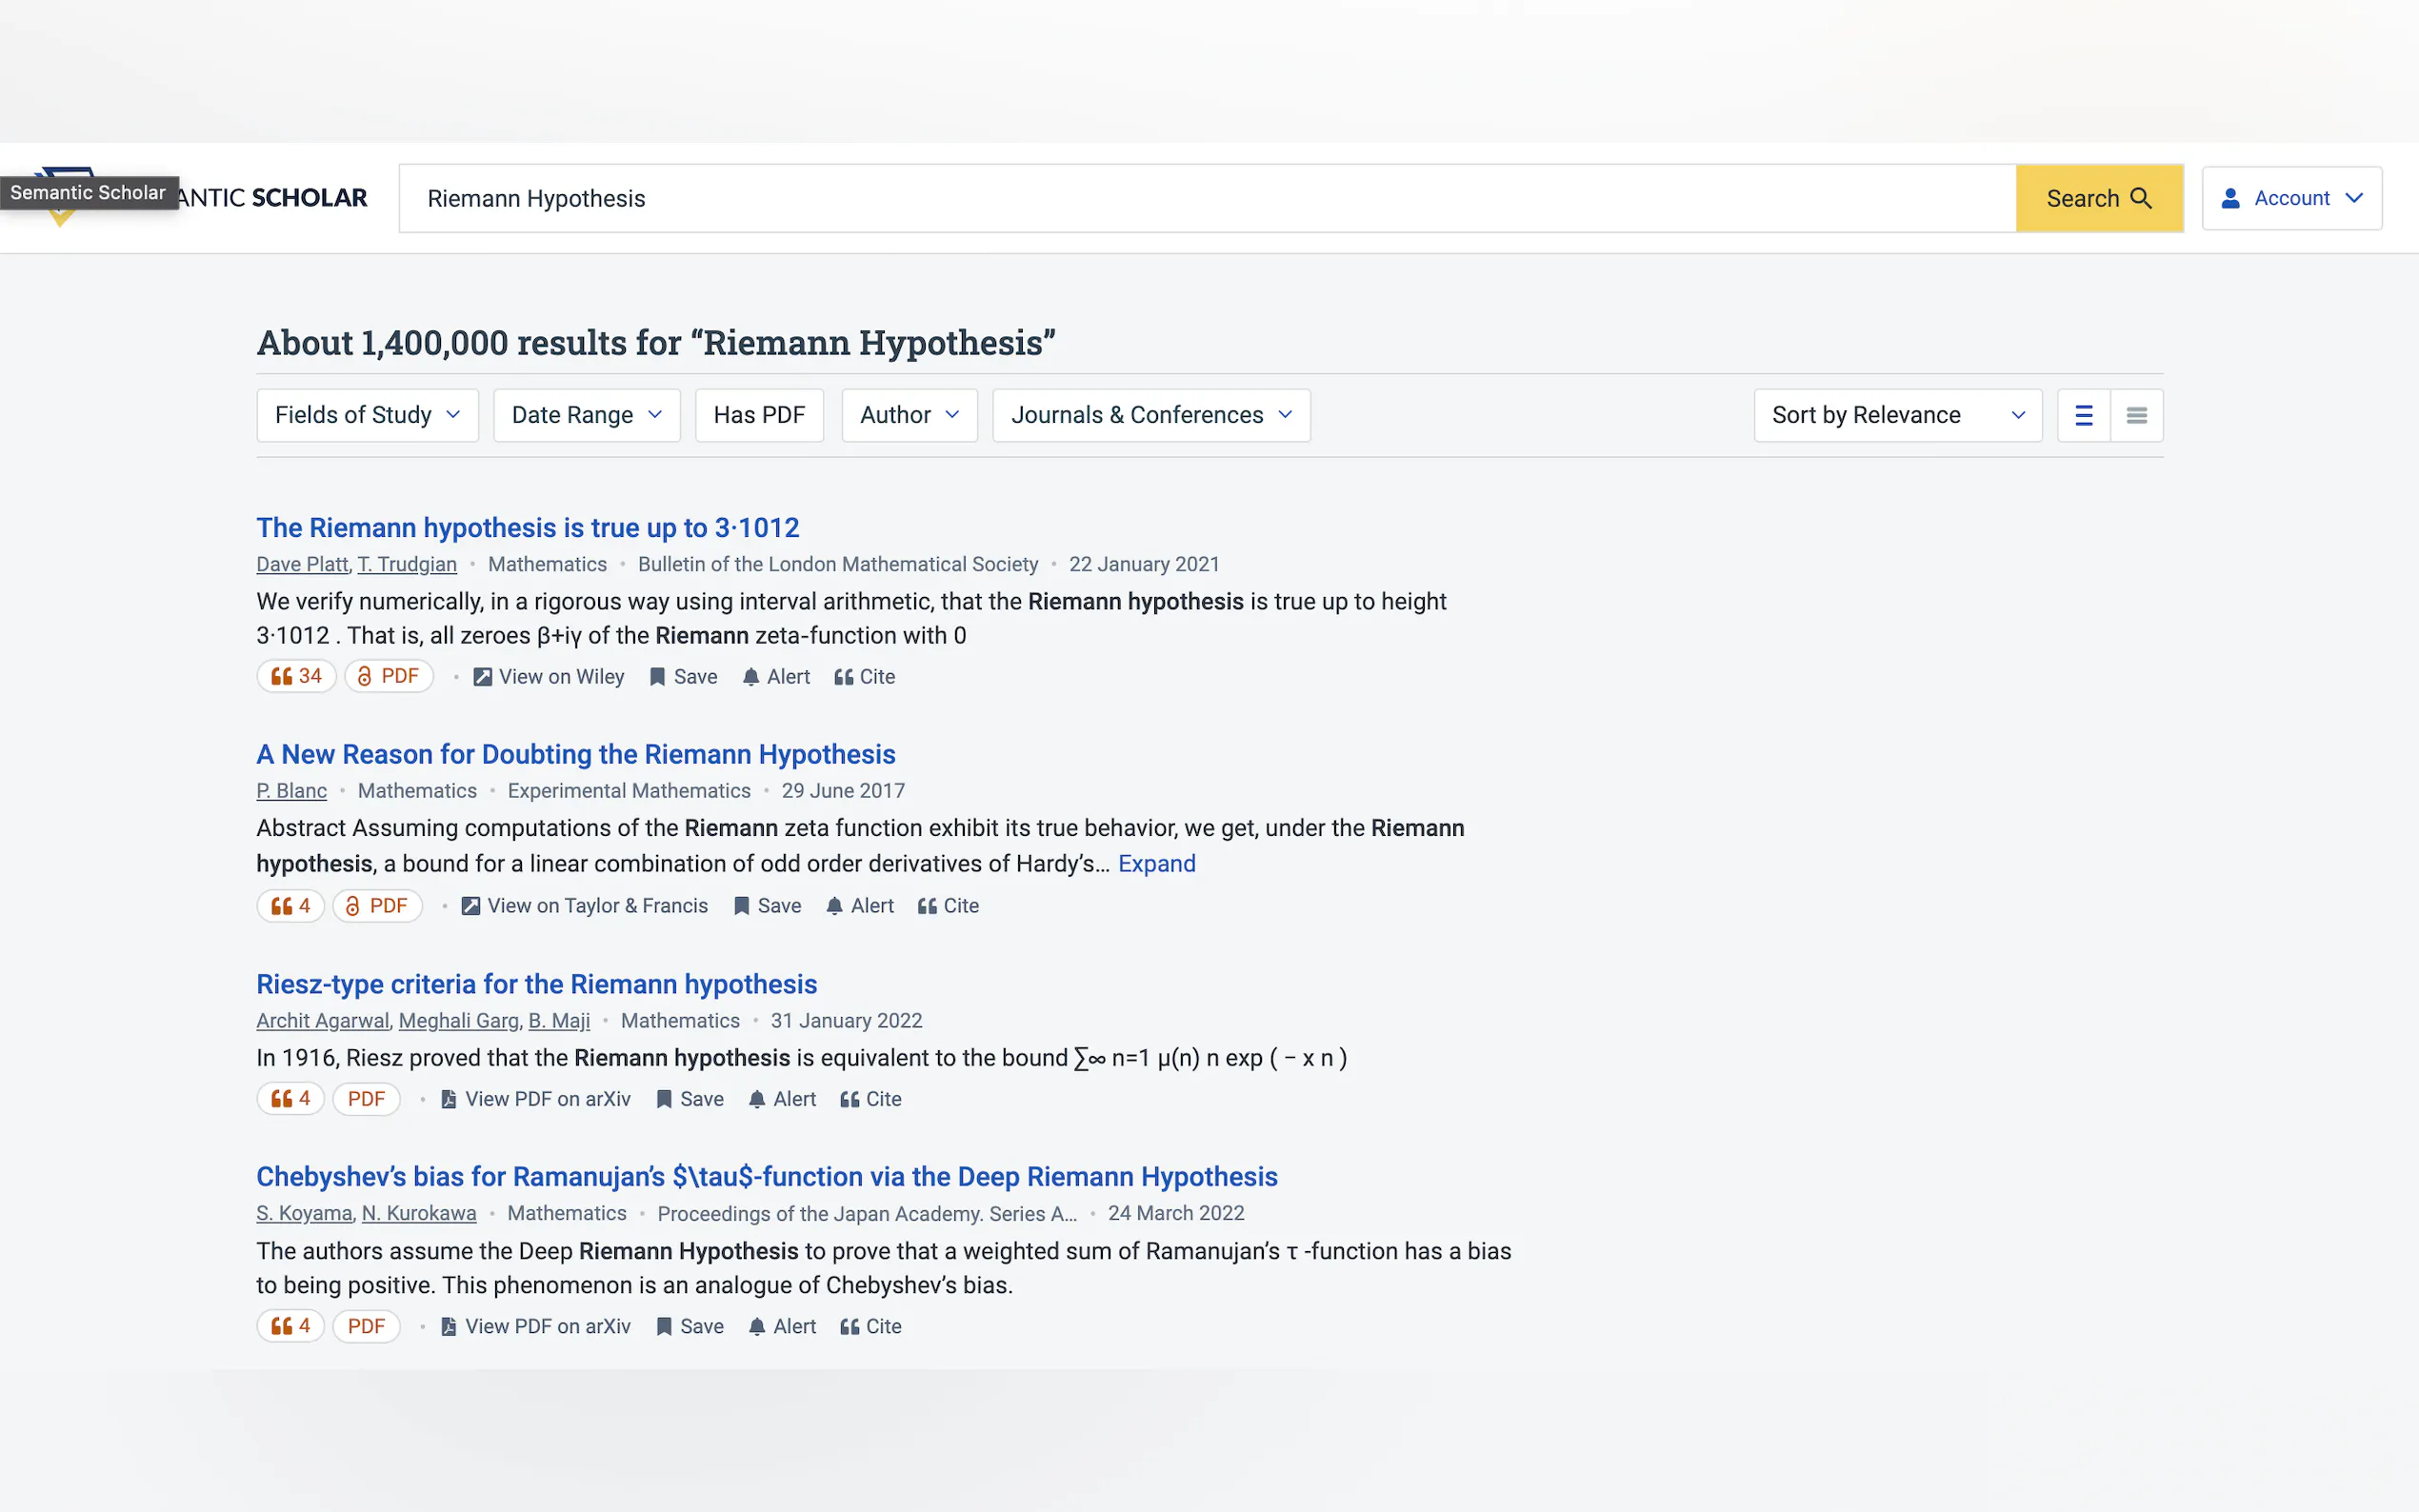Click citation count badge showing 34
Screen dimensions: 2419x1512
296,676
